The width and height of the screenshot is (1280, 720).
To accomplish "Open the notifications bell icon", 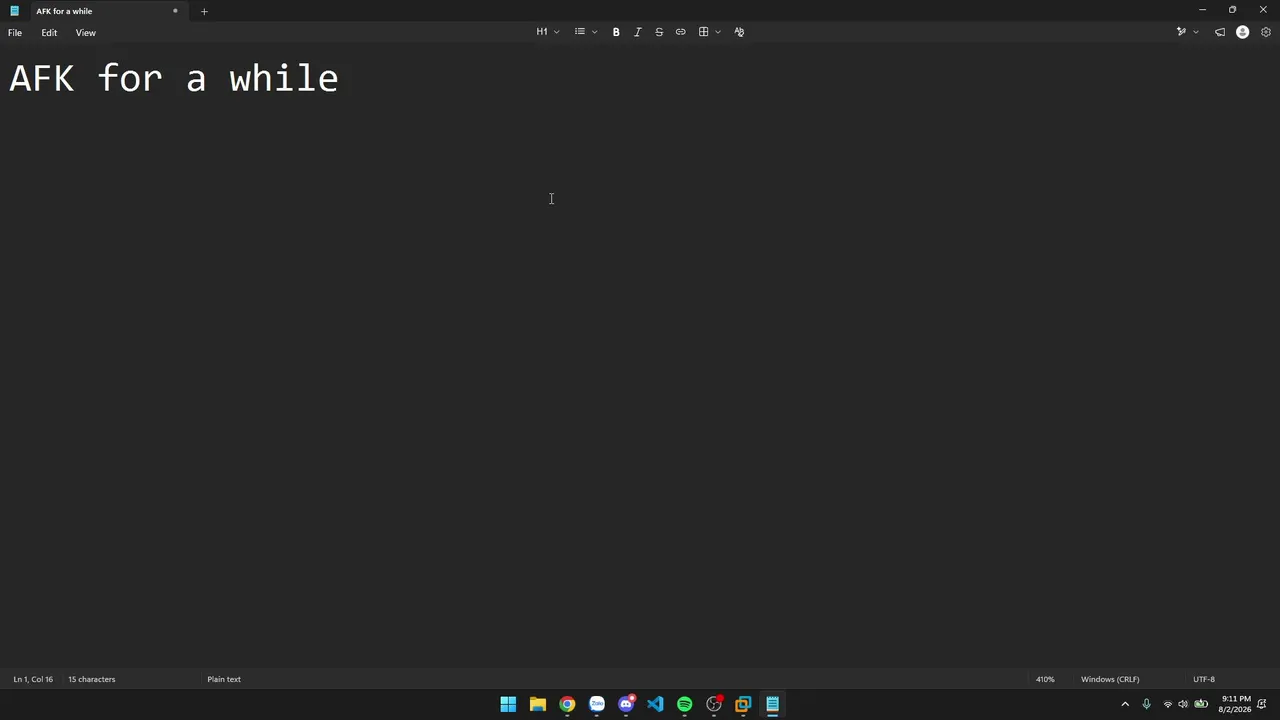I will [1262, 704].
